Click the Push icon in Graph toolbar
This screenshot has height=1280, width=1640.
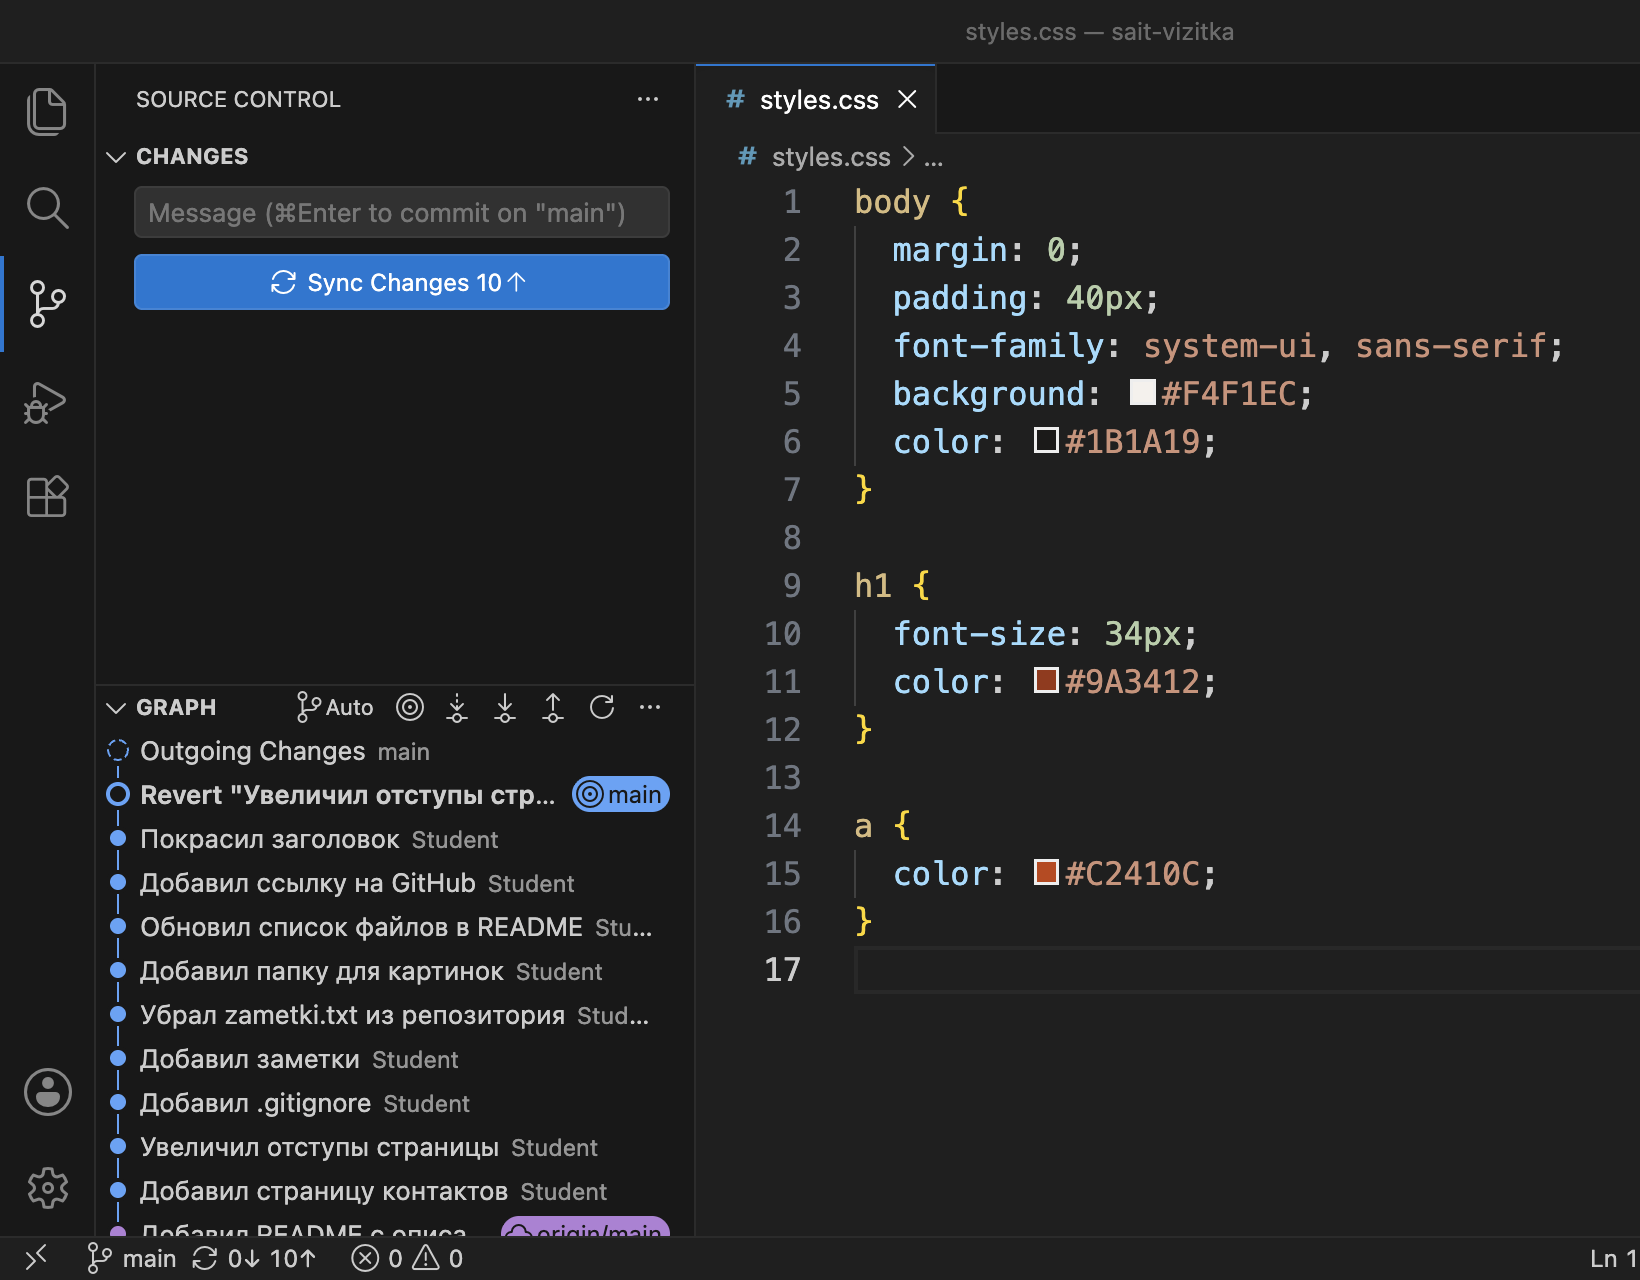point(553,707)
